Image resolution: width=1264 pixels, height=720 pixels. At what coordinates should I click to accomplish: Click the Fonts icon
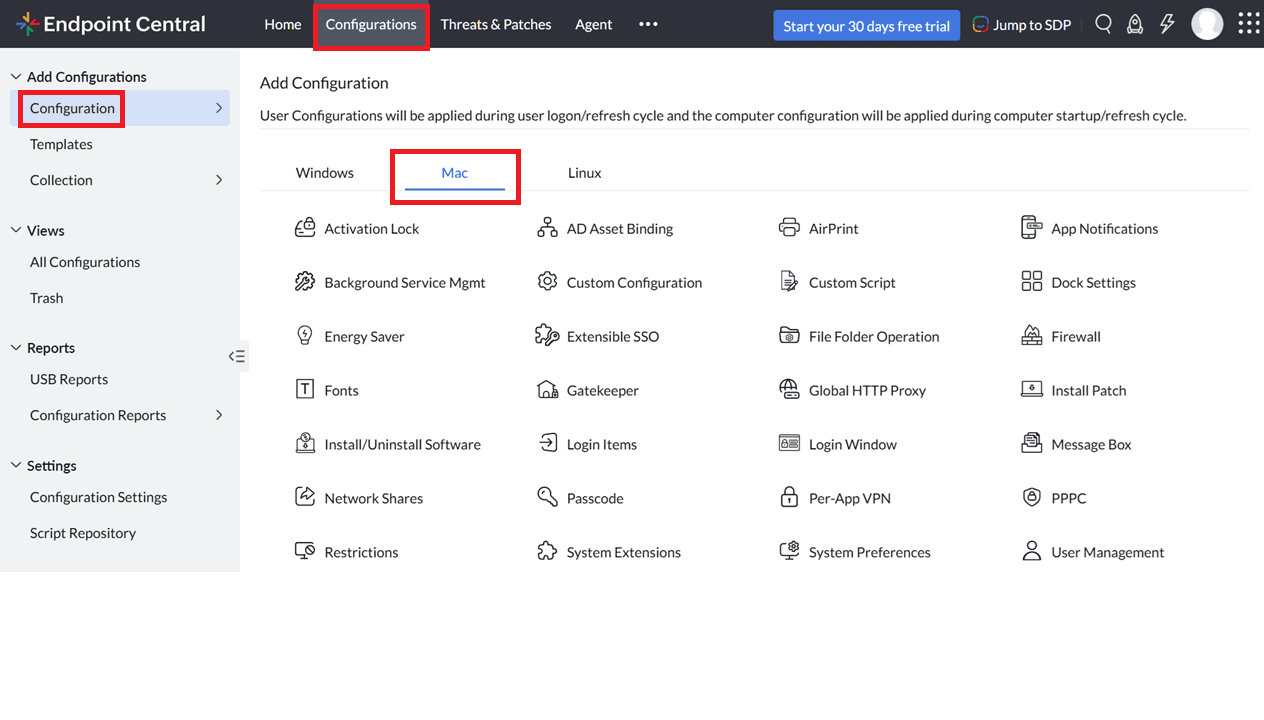pyautogui.click(x=305, y=390)
